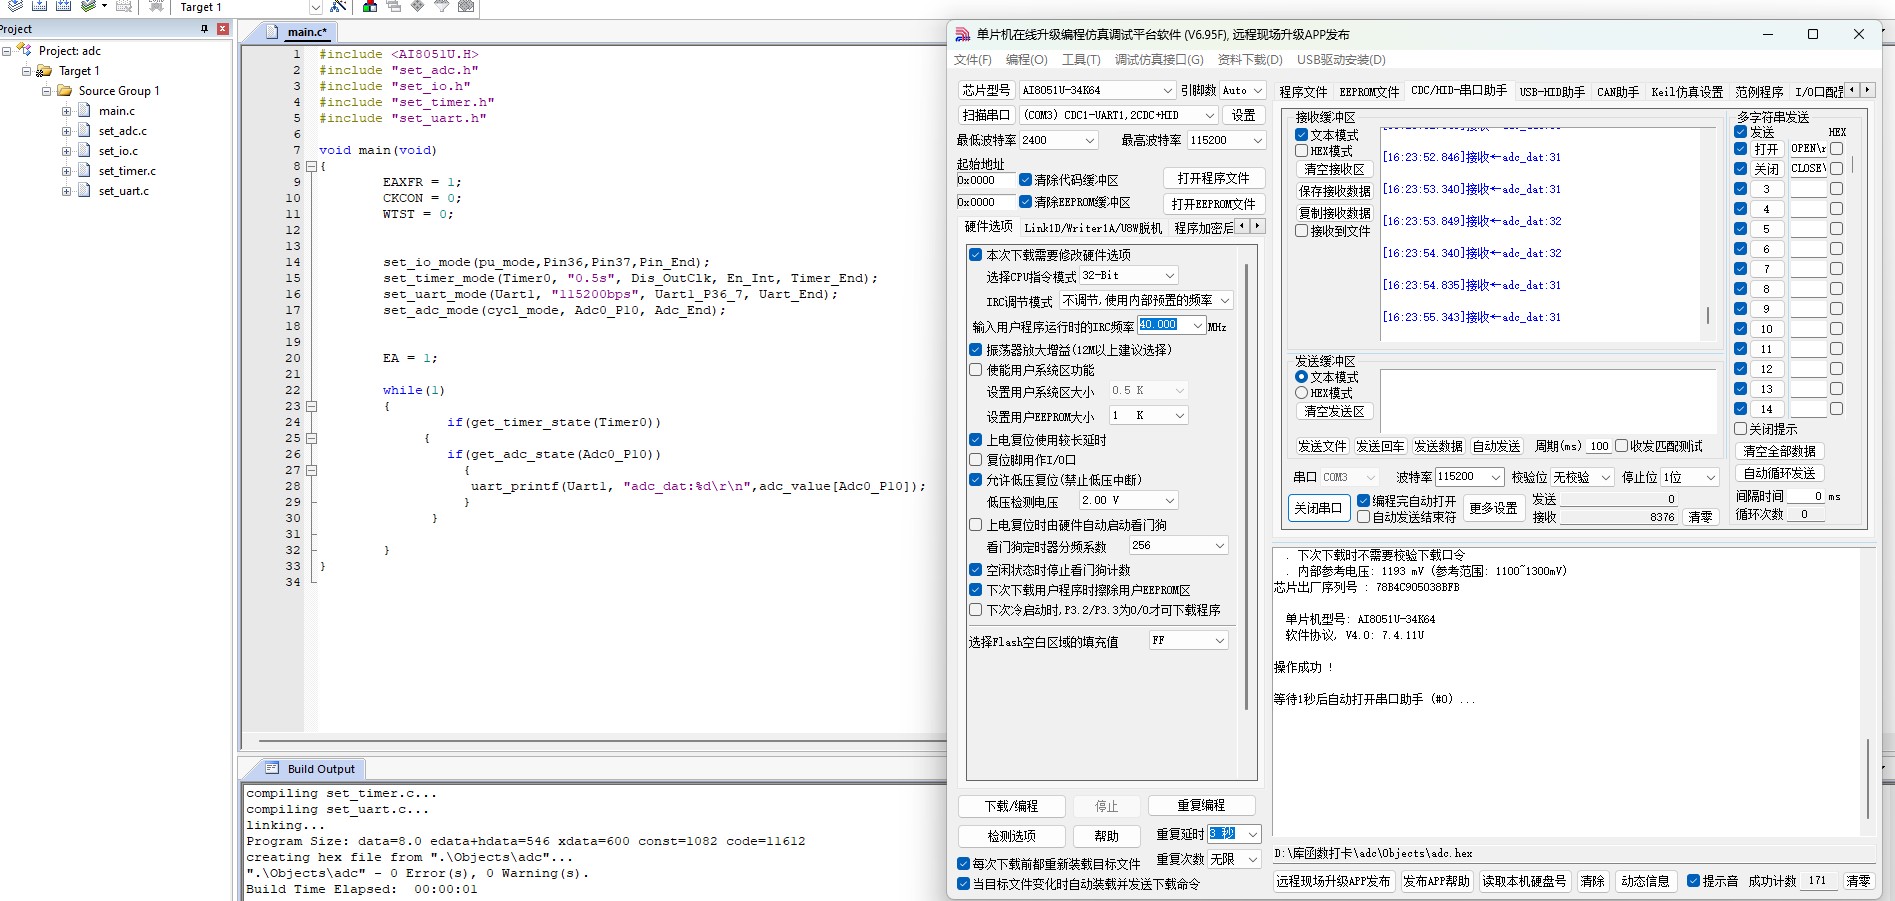Open the serial assistant 波特率 115200 dropdown
This screenshot has height=901, width=1895.
pos(1470,477)
